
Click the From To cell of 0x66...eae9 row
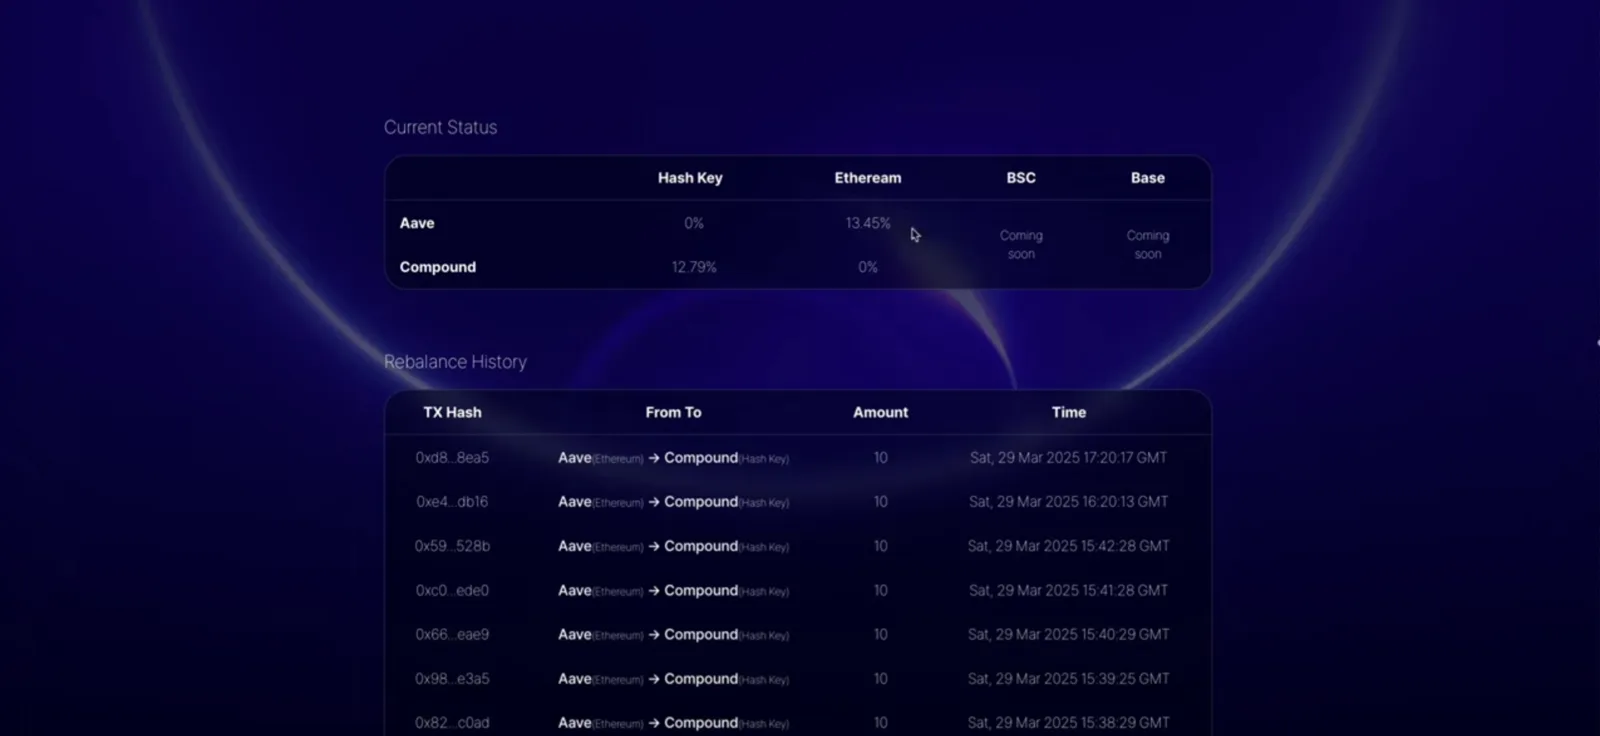pyautogui.click(x=673, y=634)
